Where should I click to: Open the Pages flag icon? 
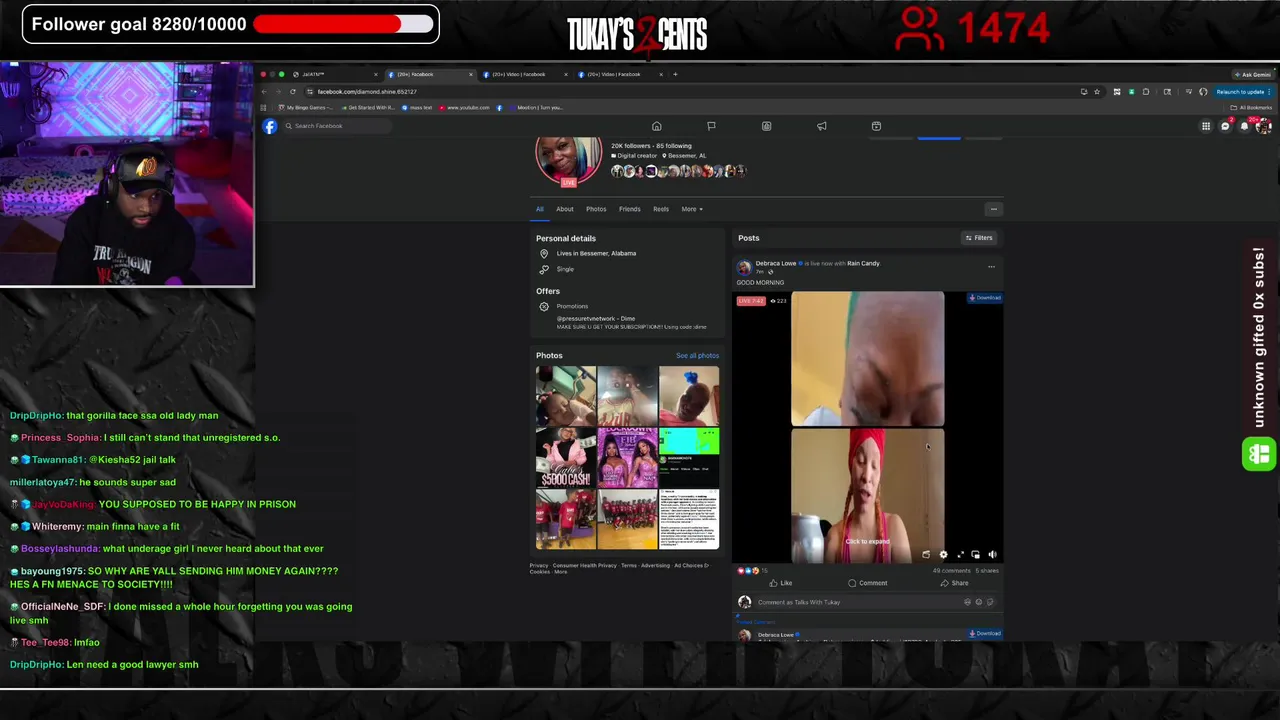pyautogui.click(x=711, y=126)
